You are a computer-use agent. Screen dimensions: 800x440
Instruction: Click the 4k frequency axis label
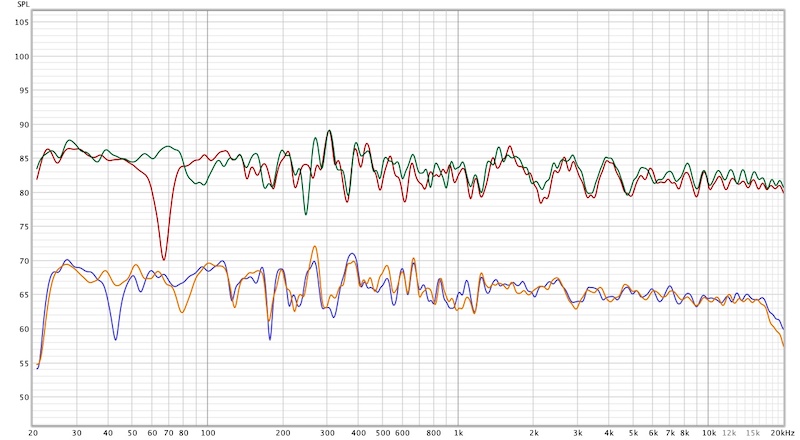pos(609,433)
